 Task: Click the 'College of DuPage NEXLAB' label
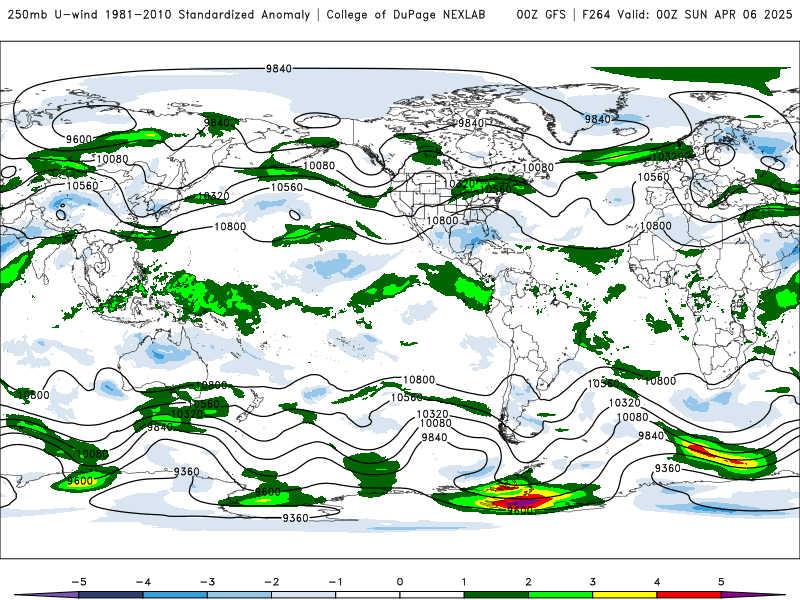click(x=406, y=15)
